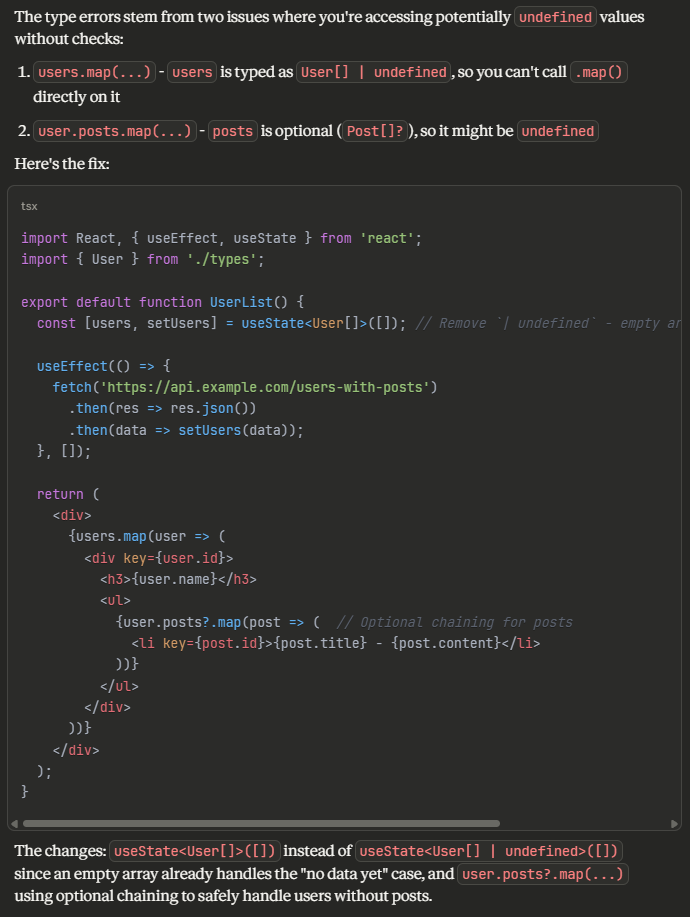Click the users chip in list item 1
Screen dimensions: 690x917
[x=192, y=72]
